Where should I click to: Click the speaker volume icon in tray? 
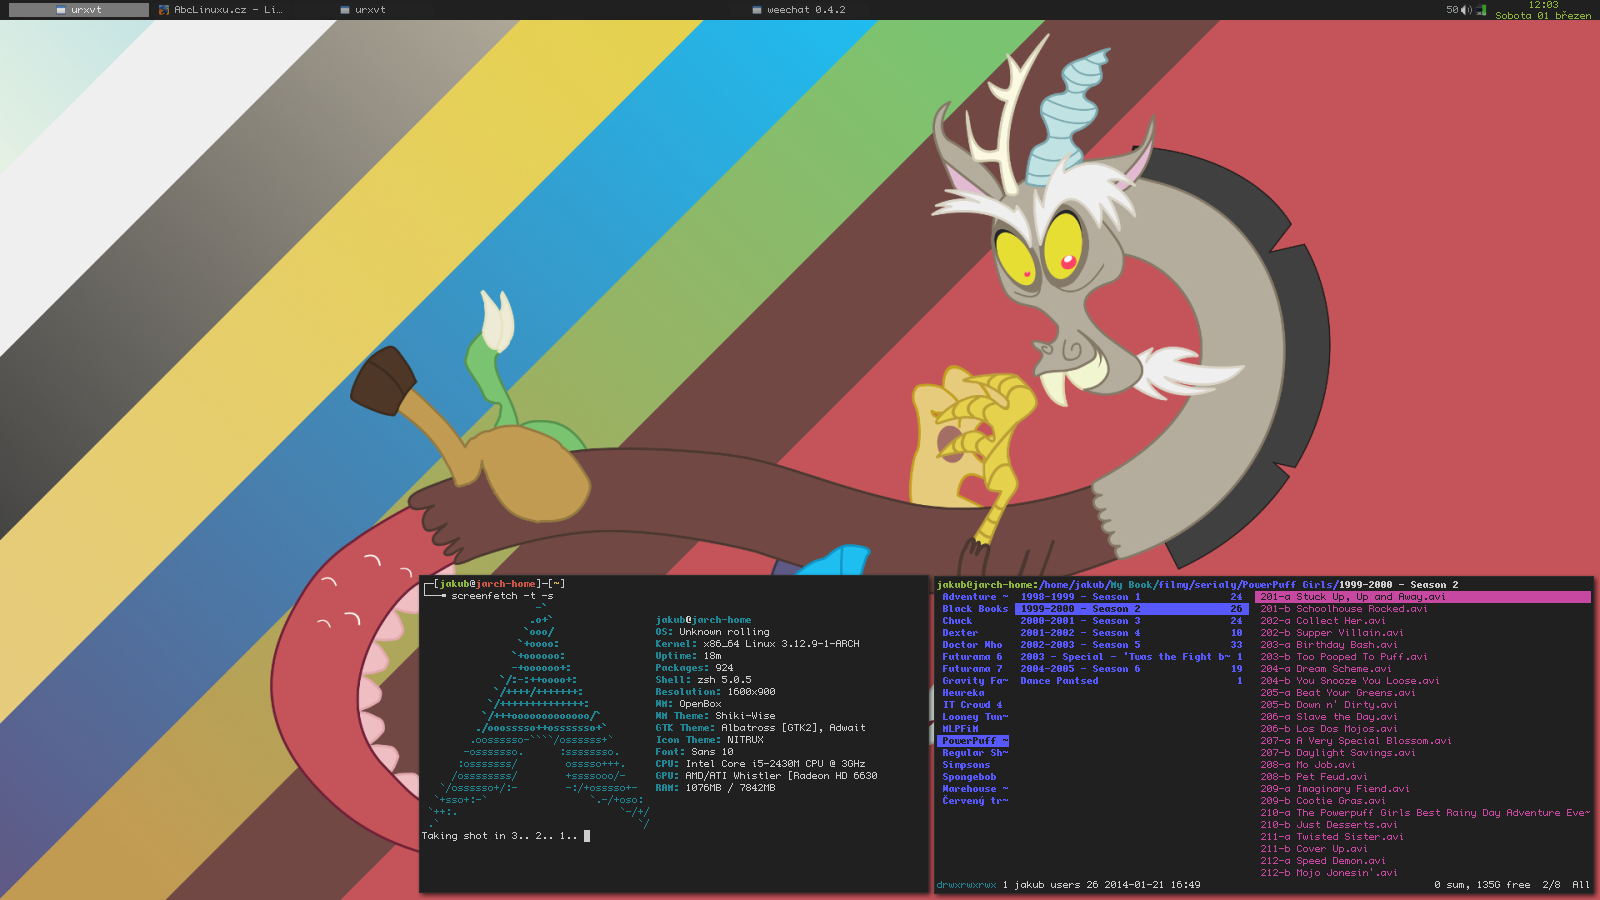tap(1466, 10)
